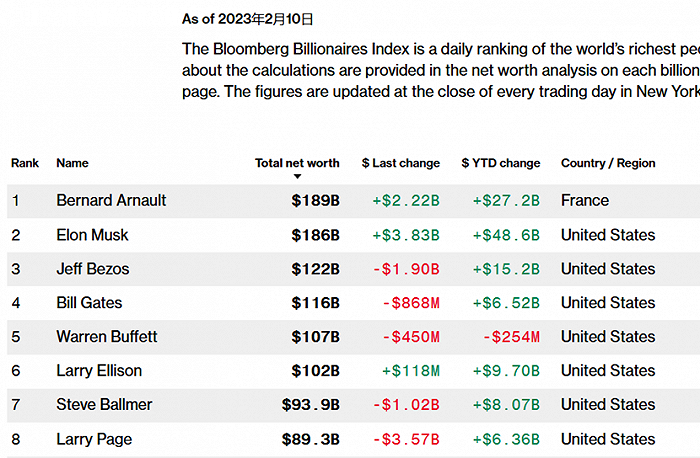This screenshot has height=458, width=700.
Task: Click Elon Musk's $186B net worth
Action: 315,235
